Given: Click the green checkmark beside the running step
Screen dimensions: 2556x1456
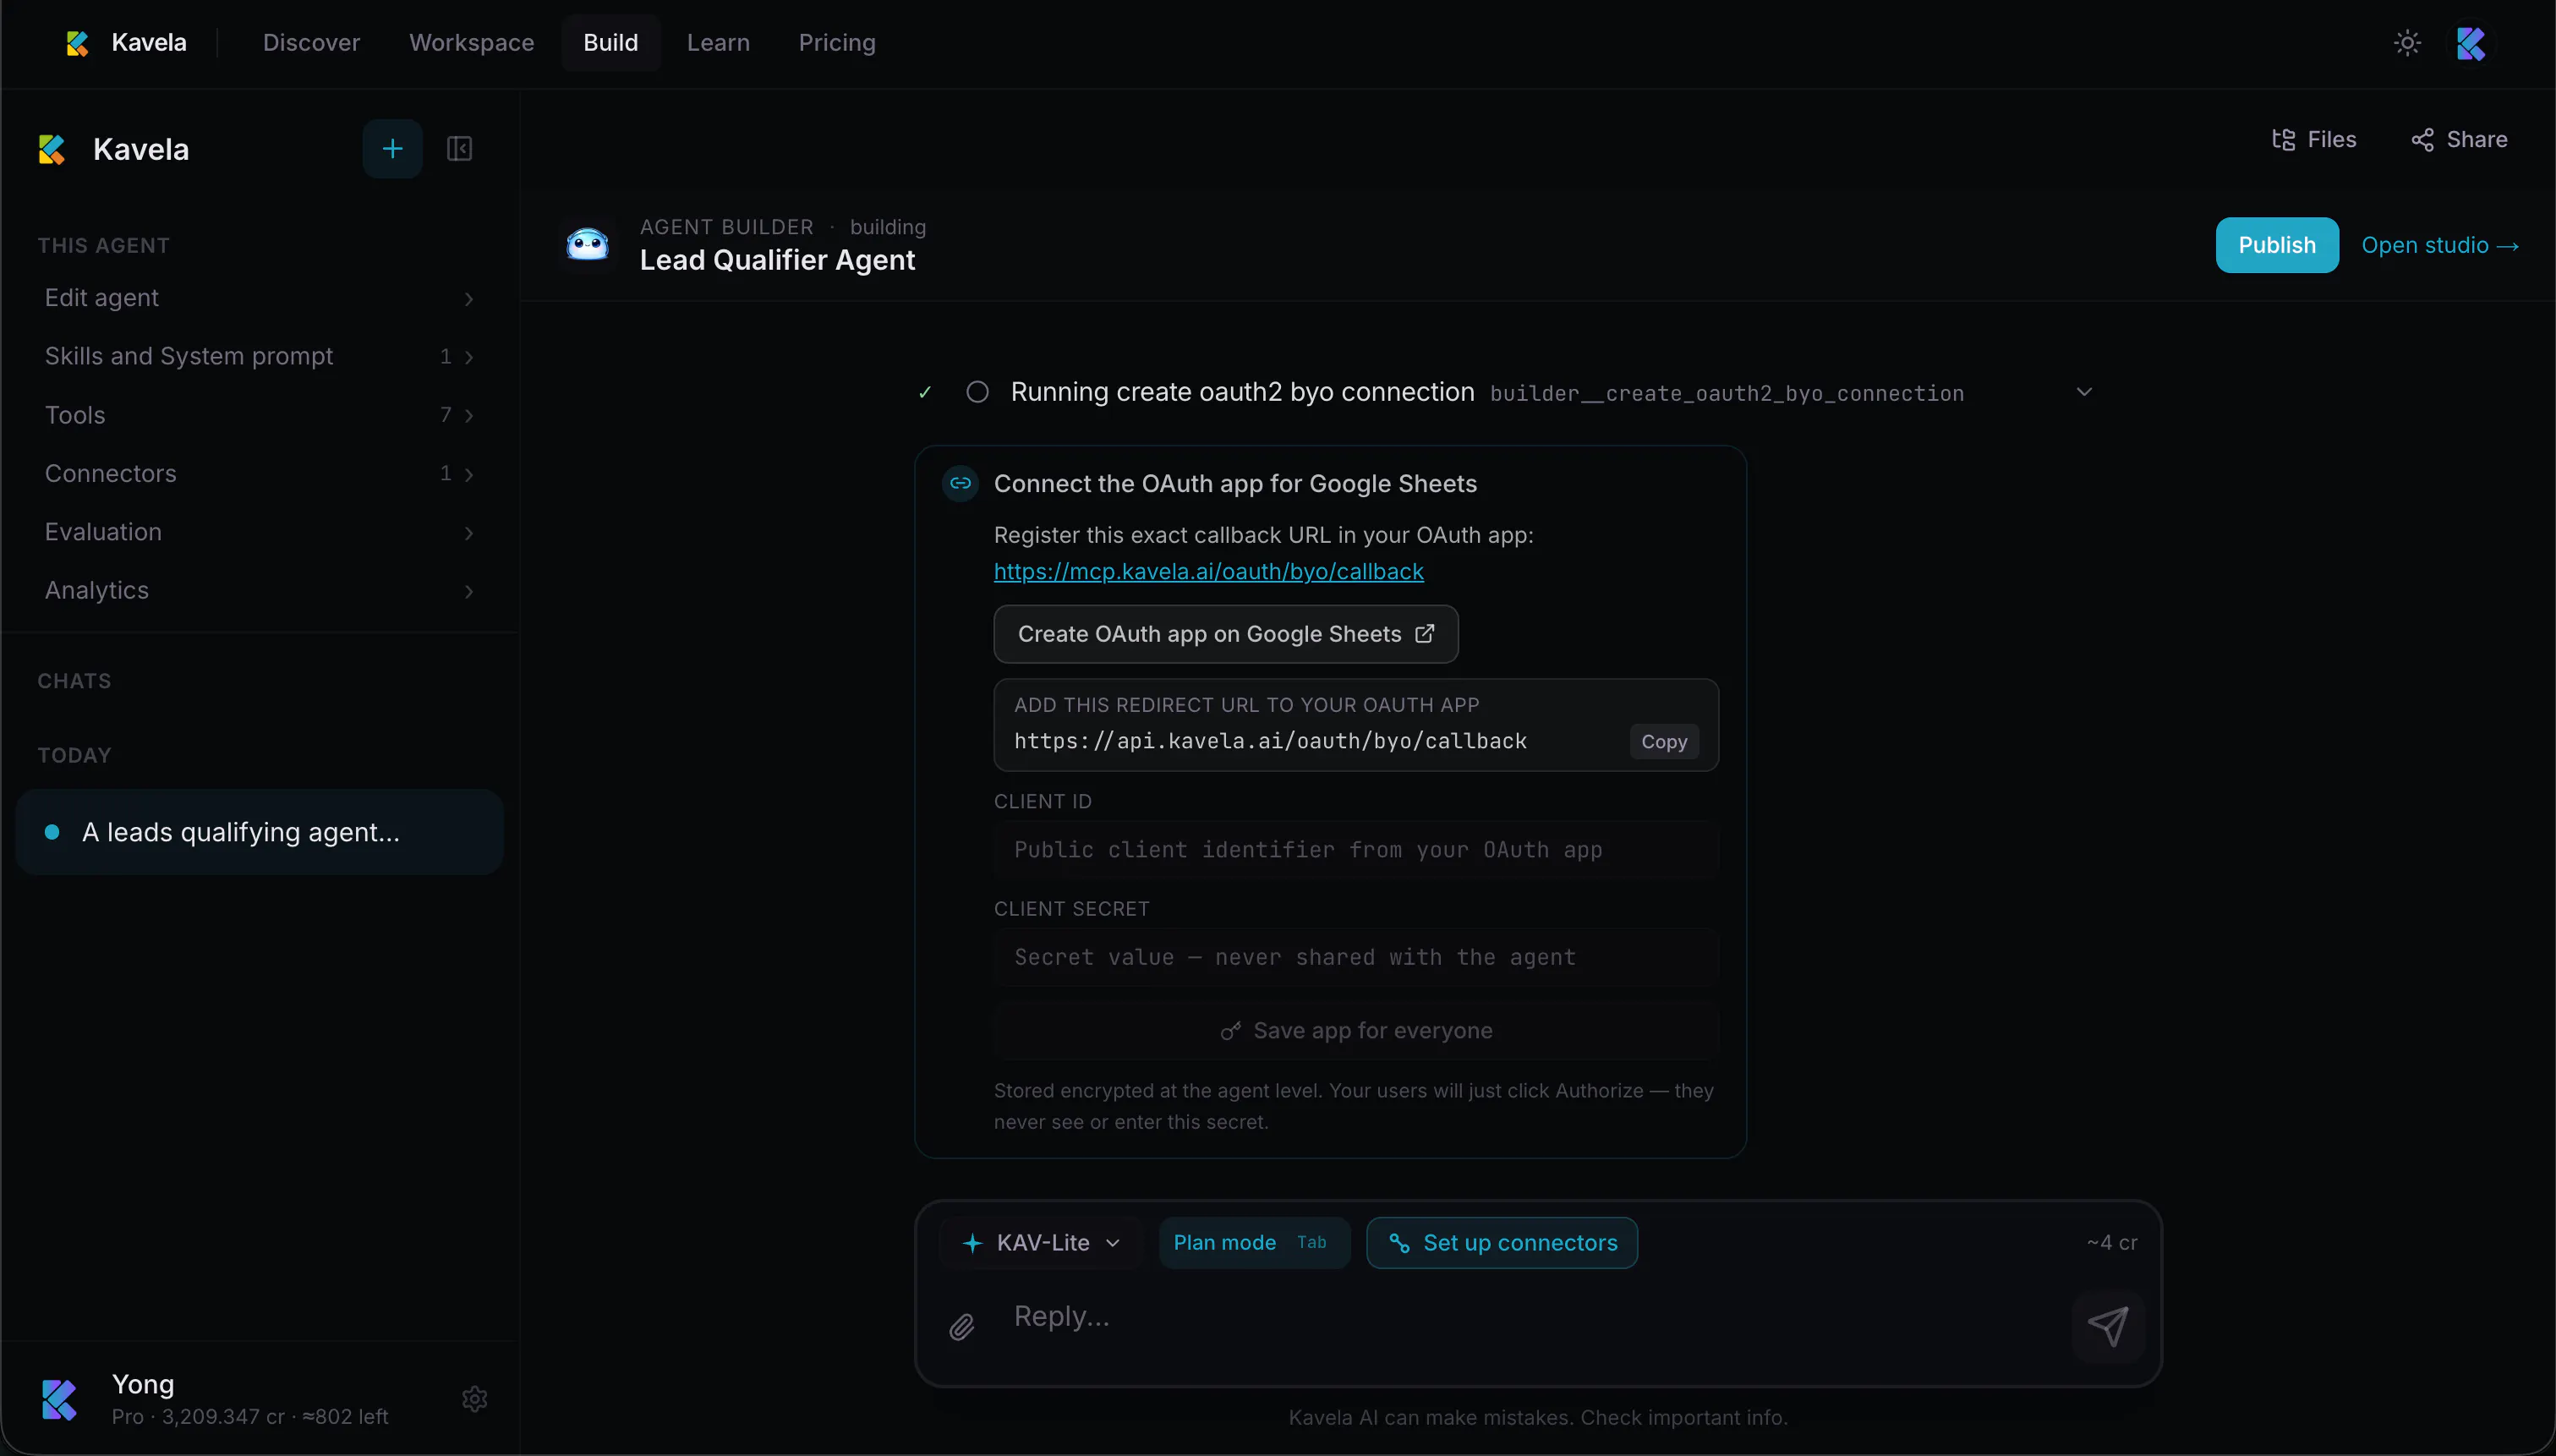Looking at the screenshot, I should click(925, 392).
